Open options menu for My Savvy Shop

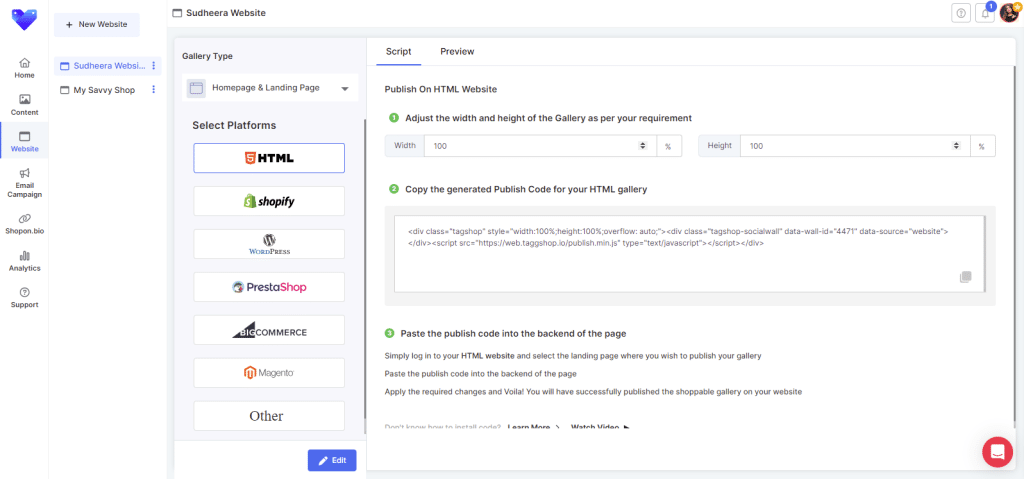153,90
